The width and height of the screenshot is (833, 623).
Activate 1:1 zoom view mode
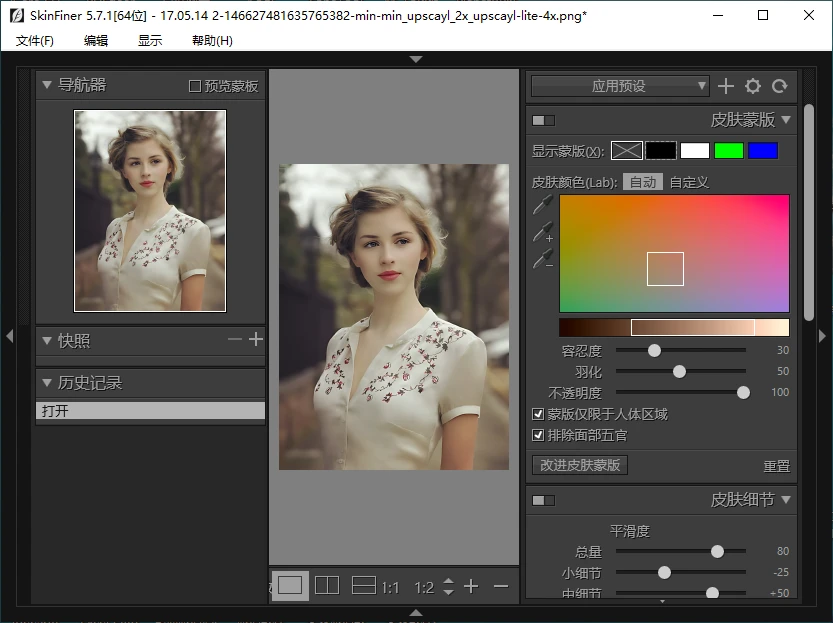[392, 585]
